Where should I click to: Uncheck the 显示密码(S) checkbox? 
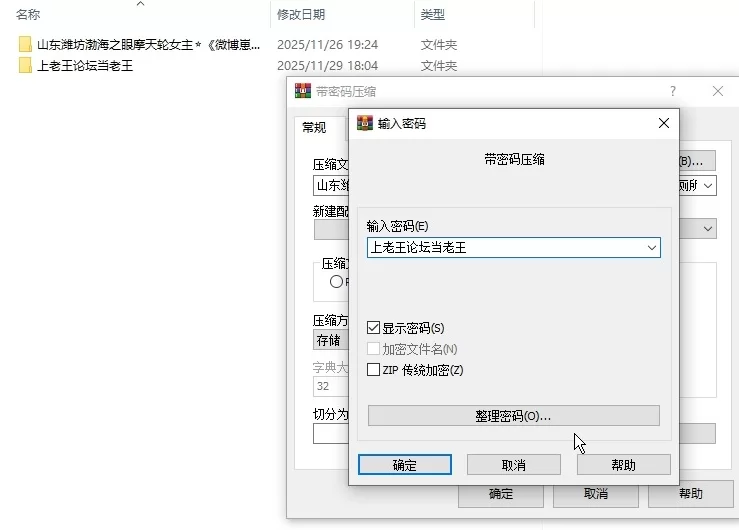tap(373, 327)
